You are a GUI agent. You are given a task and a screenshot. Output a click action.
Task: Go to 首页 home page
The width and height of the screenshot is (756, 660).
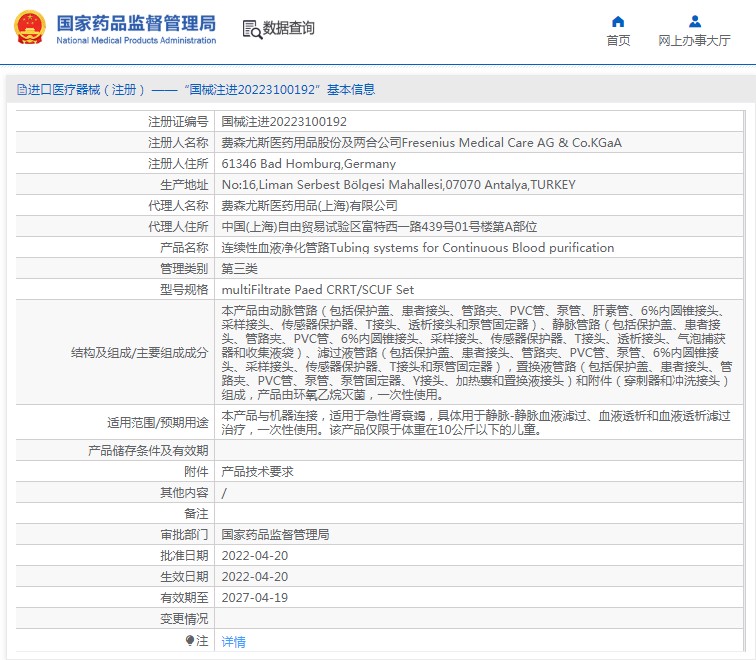[x=618, y=40]
